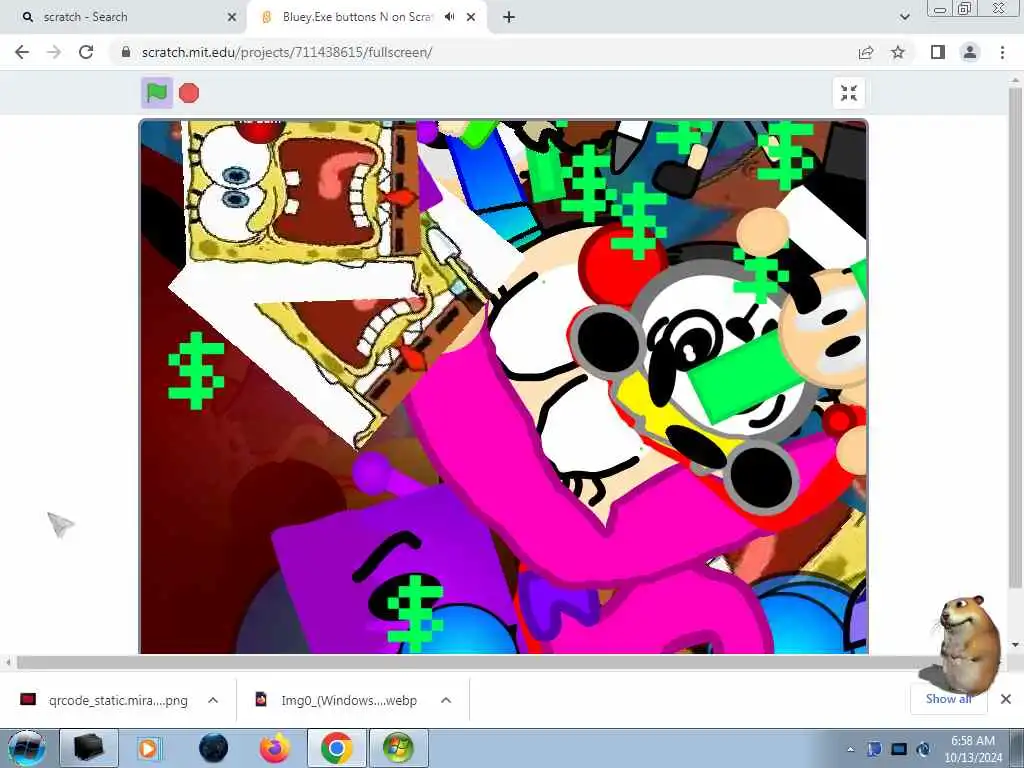1024x768 pixels.
Task: Switch to the 'scratch - Search' tab
Action: (123, 17)
